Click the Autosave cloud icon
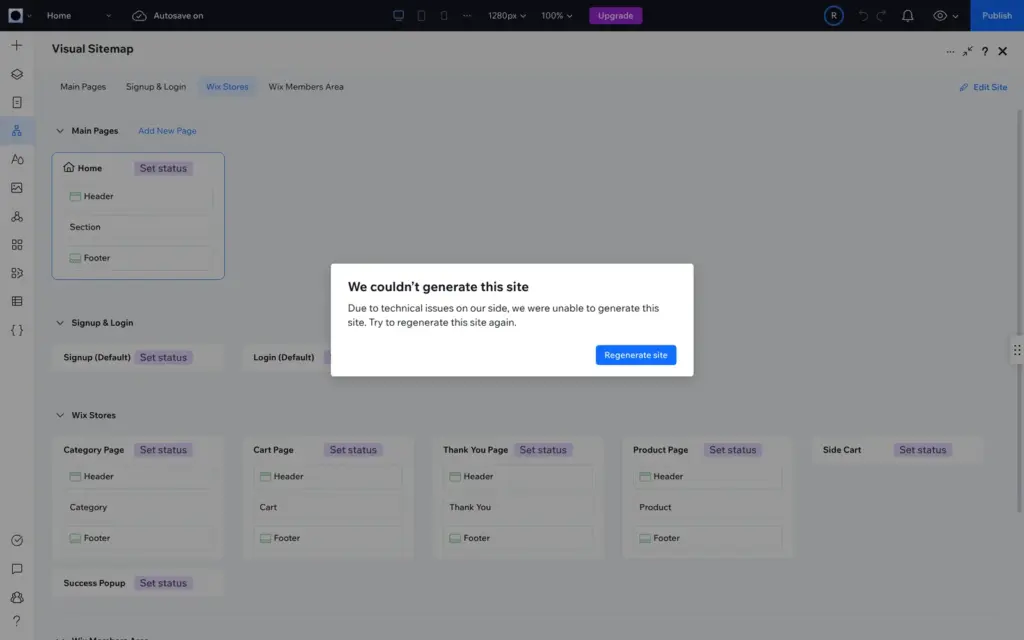1024x640 pixels. tap(139, 16)
